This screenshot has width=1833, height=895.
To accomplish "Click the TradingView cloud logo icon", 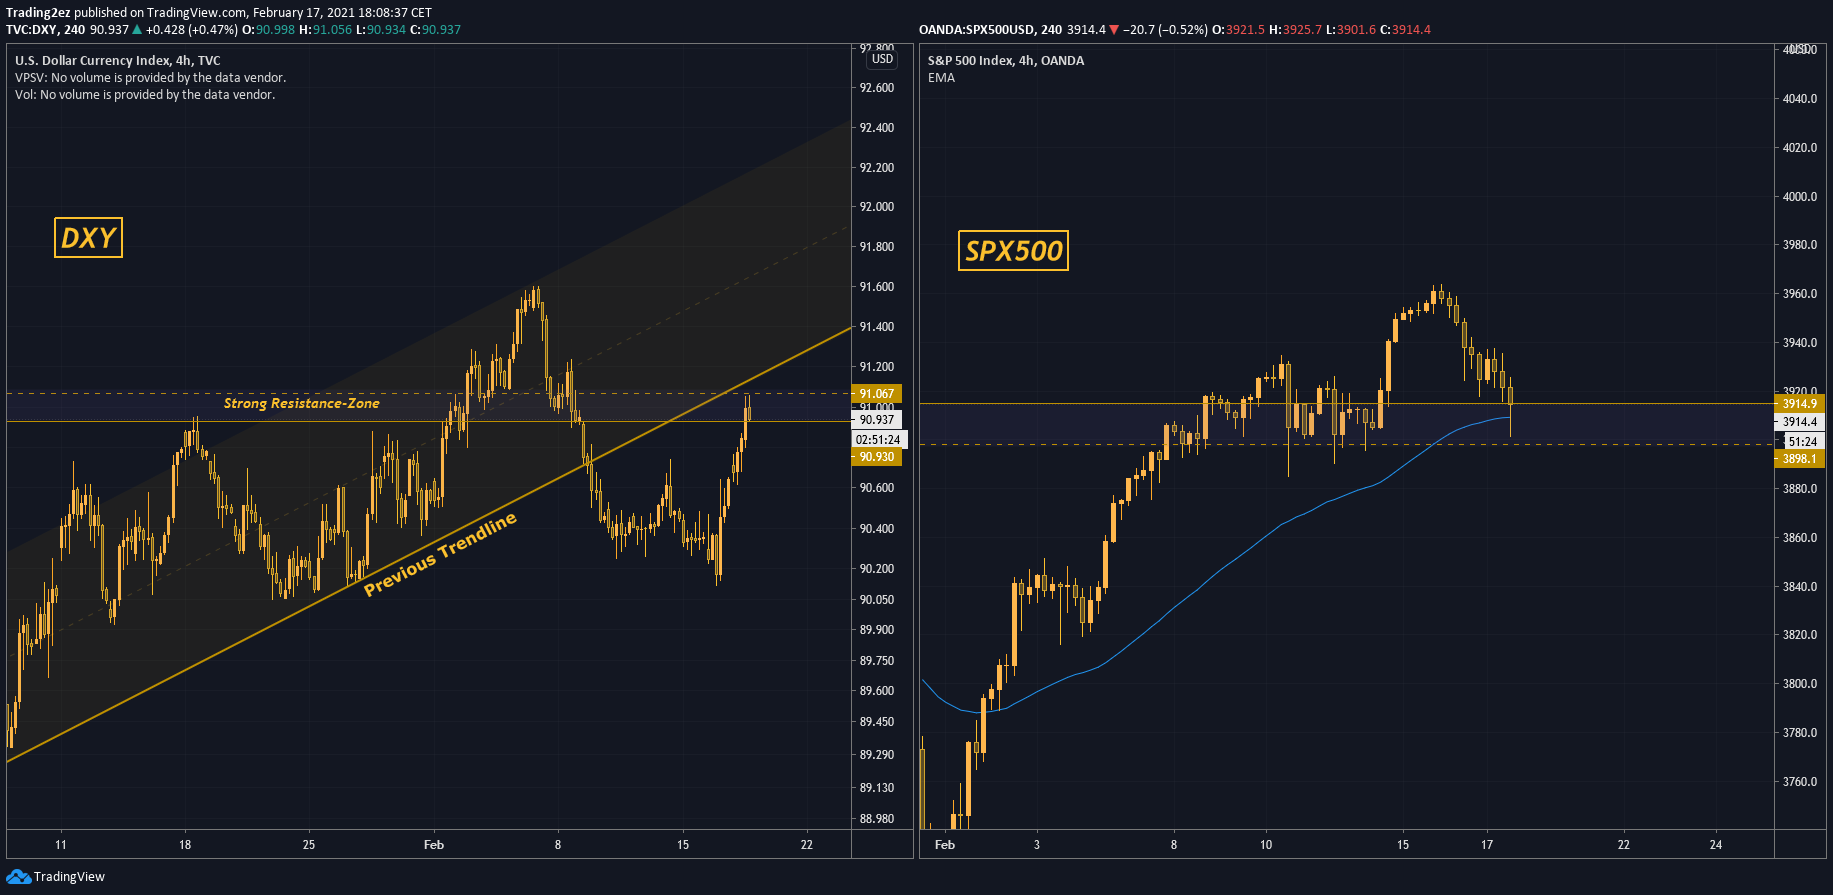I will click(x=18, y=877).
